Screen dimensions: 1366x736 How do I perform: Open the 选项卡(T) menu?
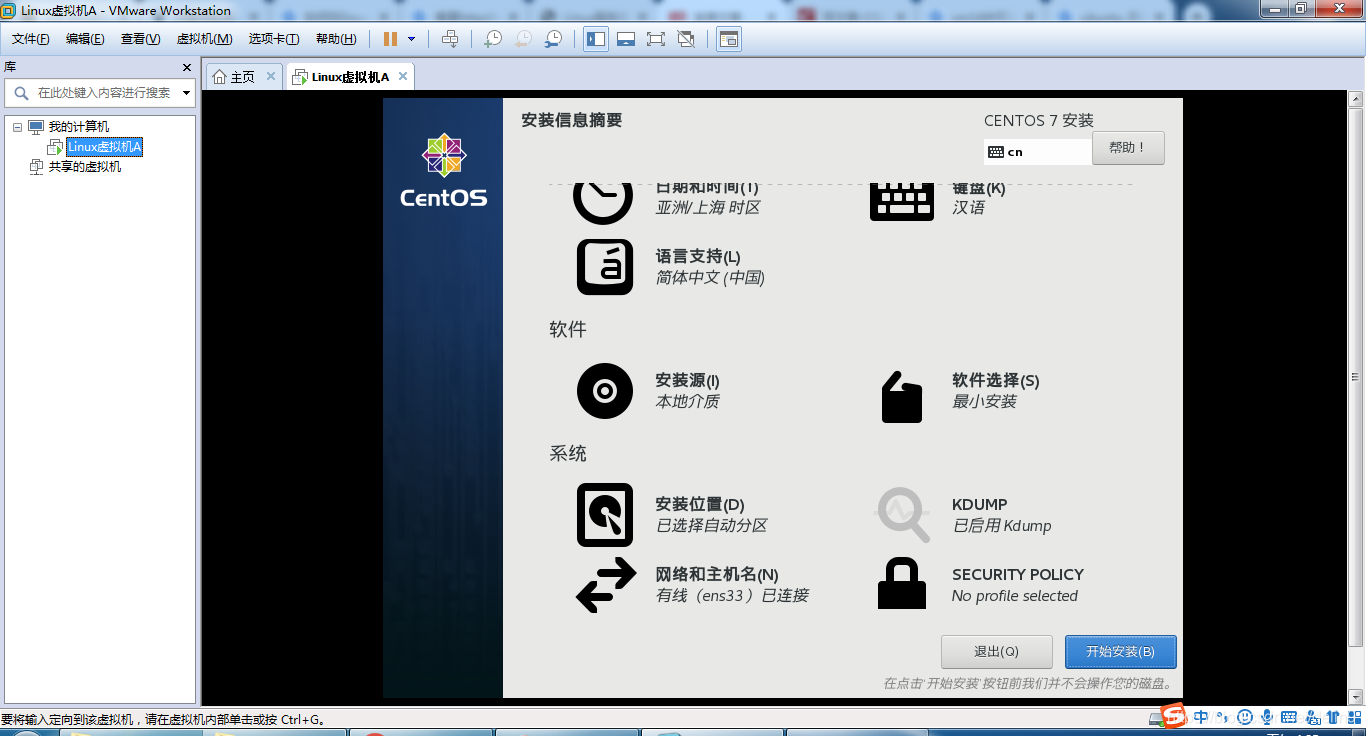click(x=274, y=39)
